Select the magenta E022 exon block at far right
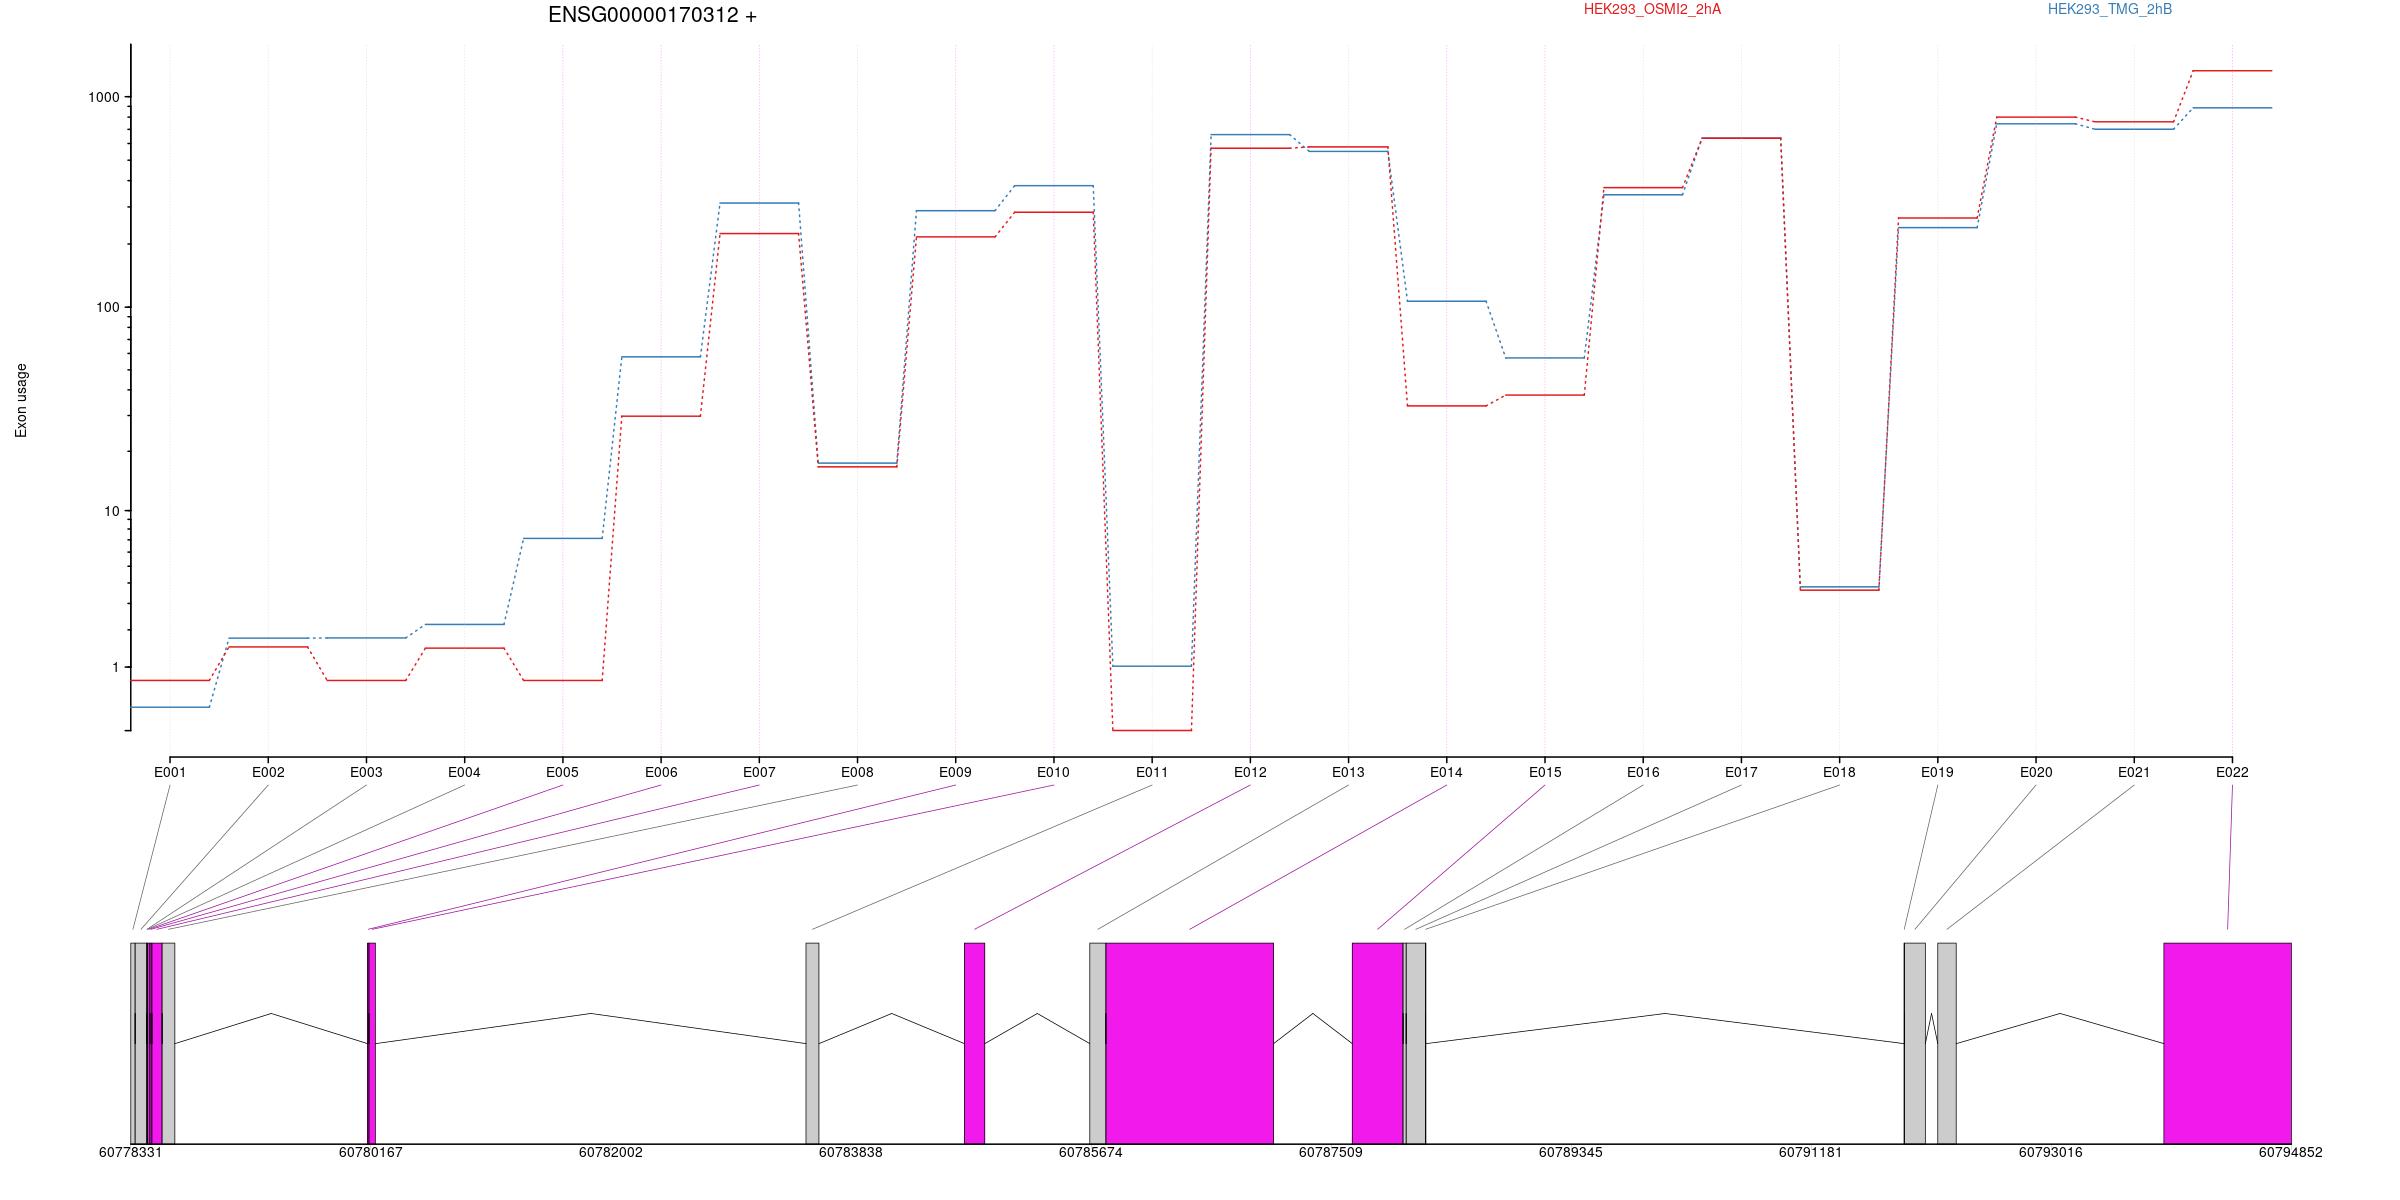This screenshot has width=2400, height=1200. [x=2227, y=1043]
